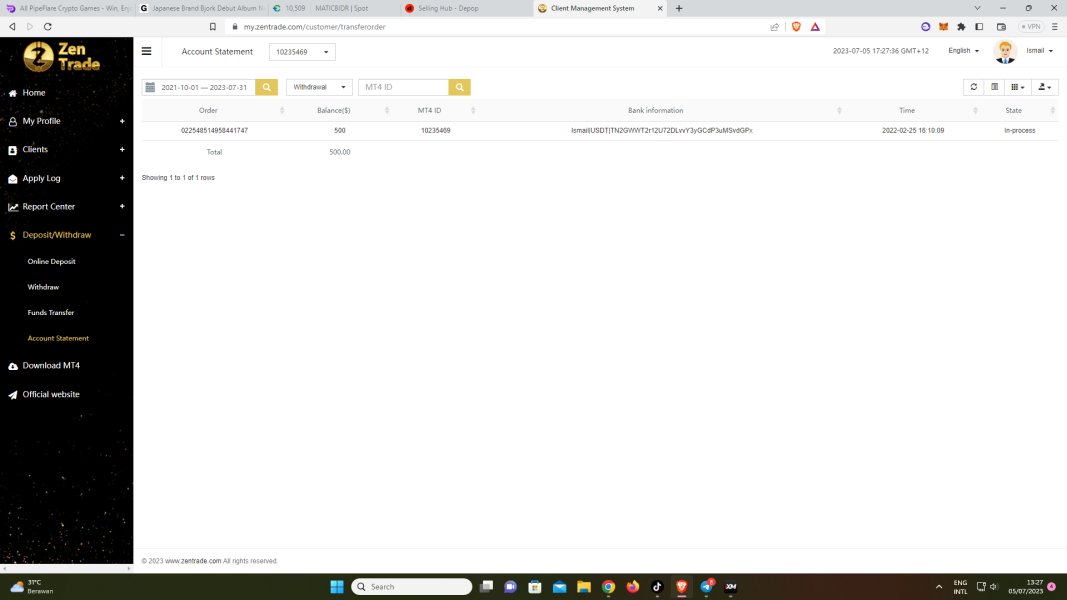Image resolution: width=1067 pixels, height=600 pixels.
Task: Click the 2022-02-25 16:10:09 time cell
Action: [x=913, y=131]
